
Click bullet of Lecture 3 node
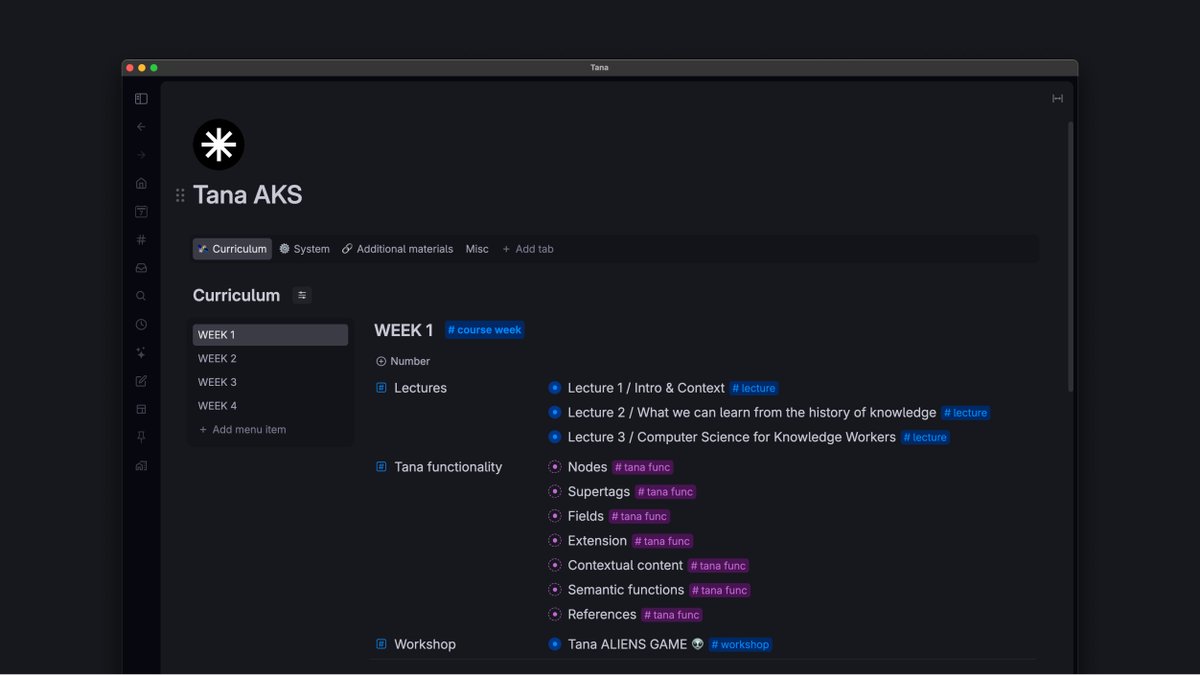(x=555, y=437)
